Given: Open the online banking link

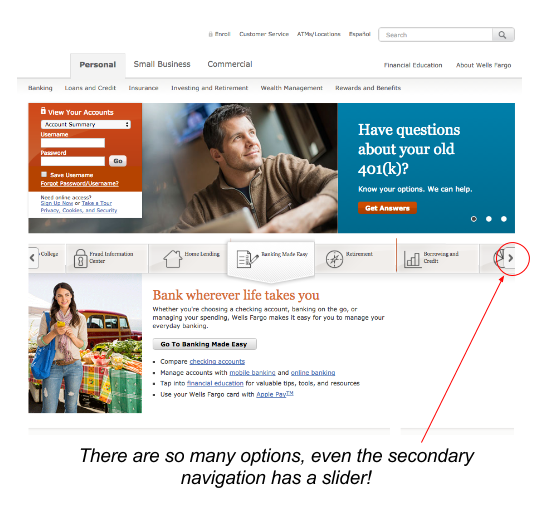Looking at the screenshot, I should coord(313,373).
